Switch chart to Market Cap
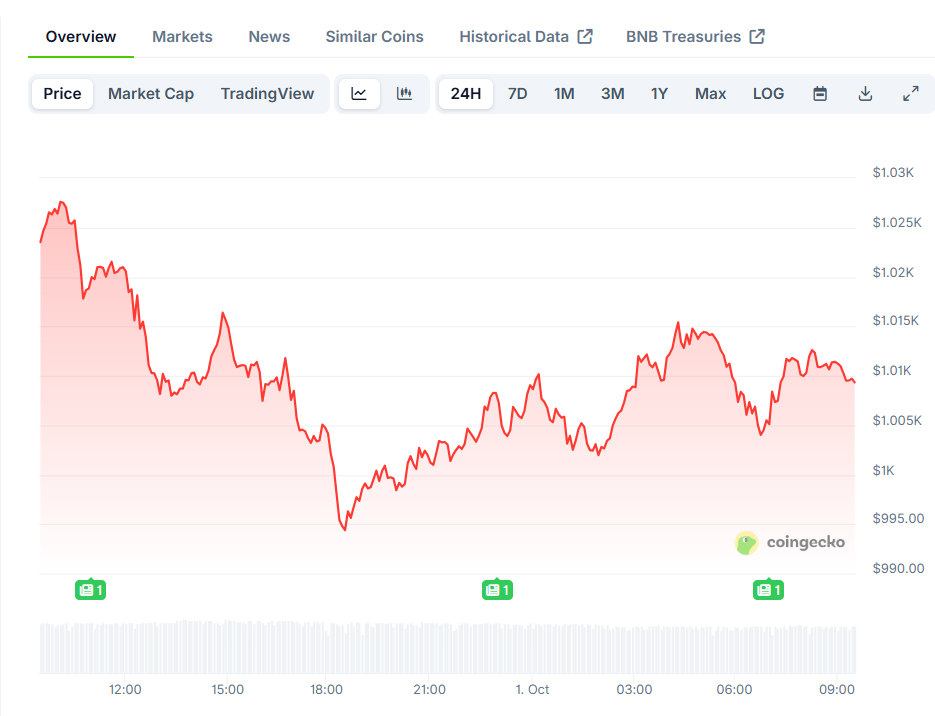The height and width of the screenshot is (716, 935). (x=151, y=94)
